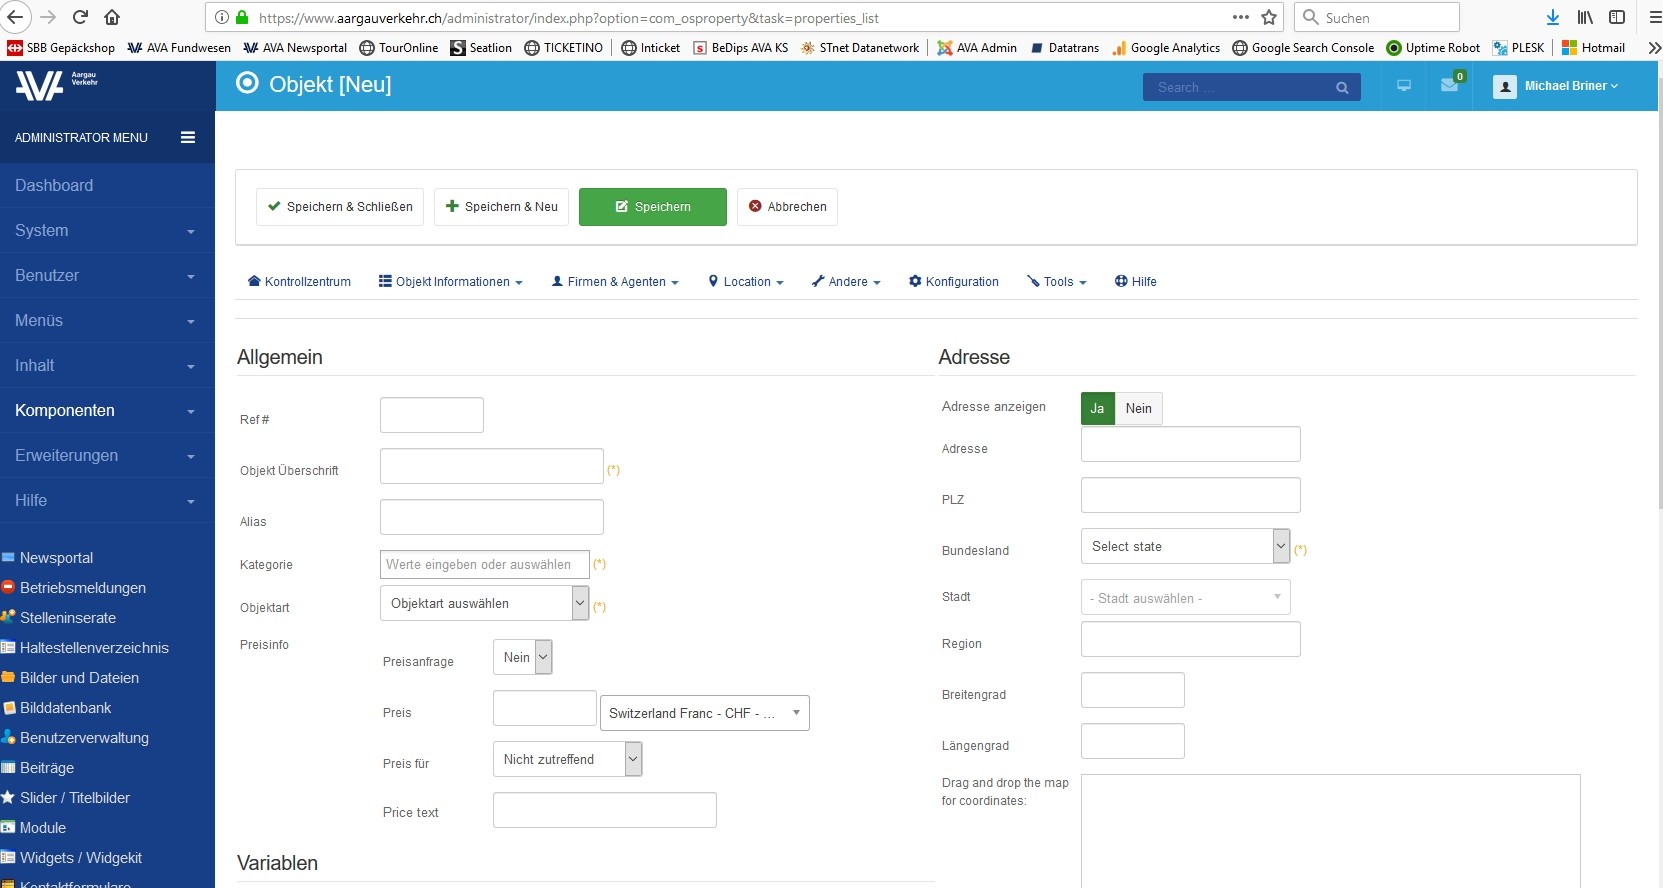Image resolution: width=1663 pixels, height=888 pixels.
Task: Open the monitor preview icon in header
Action: pos(1404,86)
